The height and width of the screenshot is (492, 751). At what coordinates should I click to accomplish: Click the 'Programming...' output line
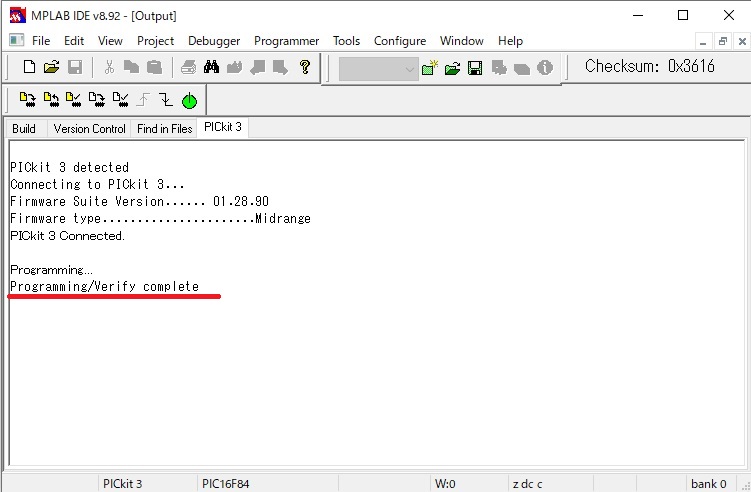click(51, 270)
